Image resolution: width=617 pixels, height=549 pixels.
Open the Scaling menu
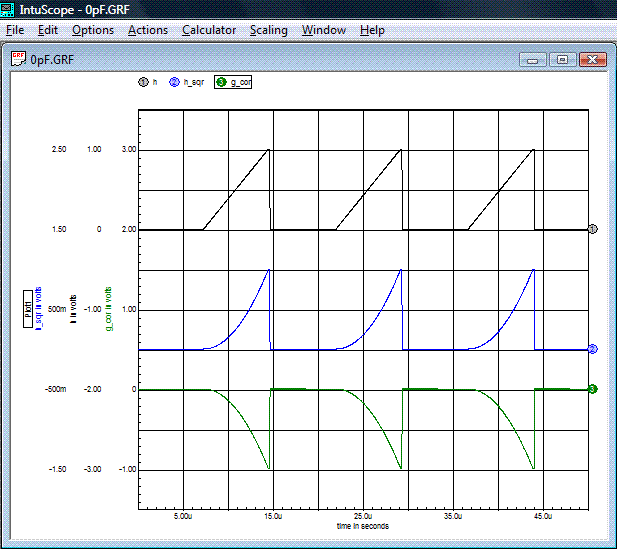tap(269, 30)
